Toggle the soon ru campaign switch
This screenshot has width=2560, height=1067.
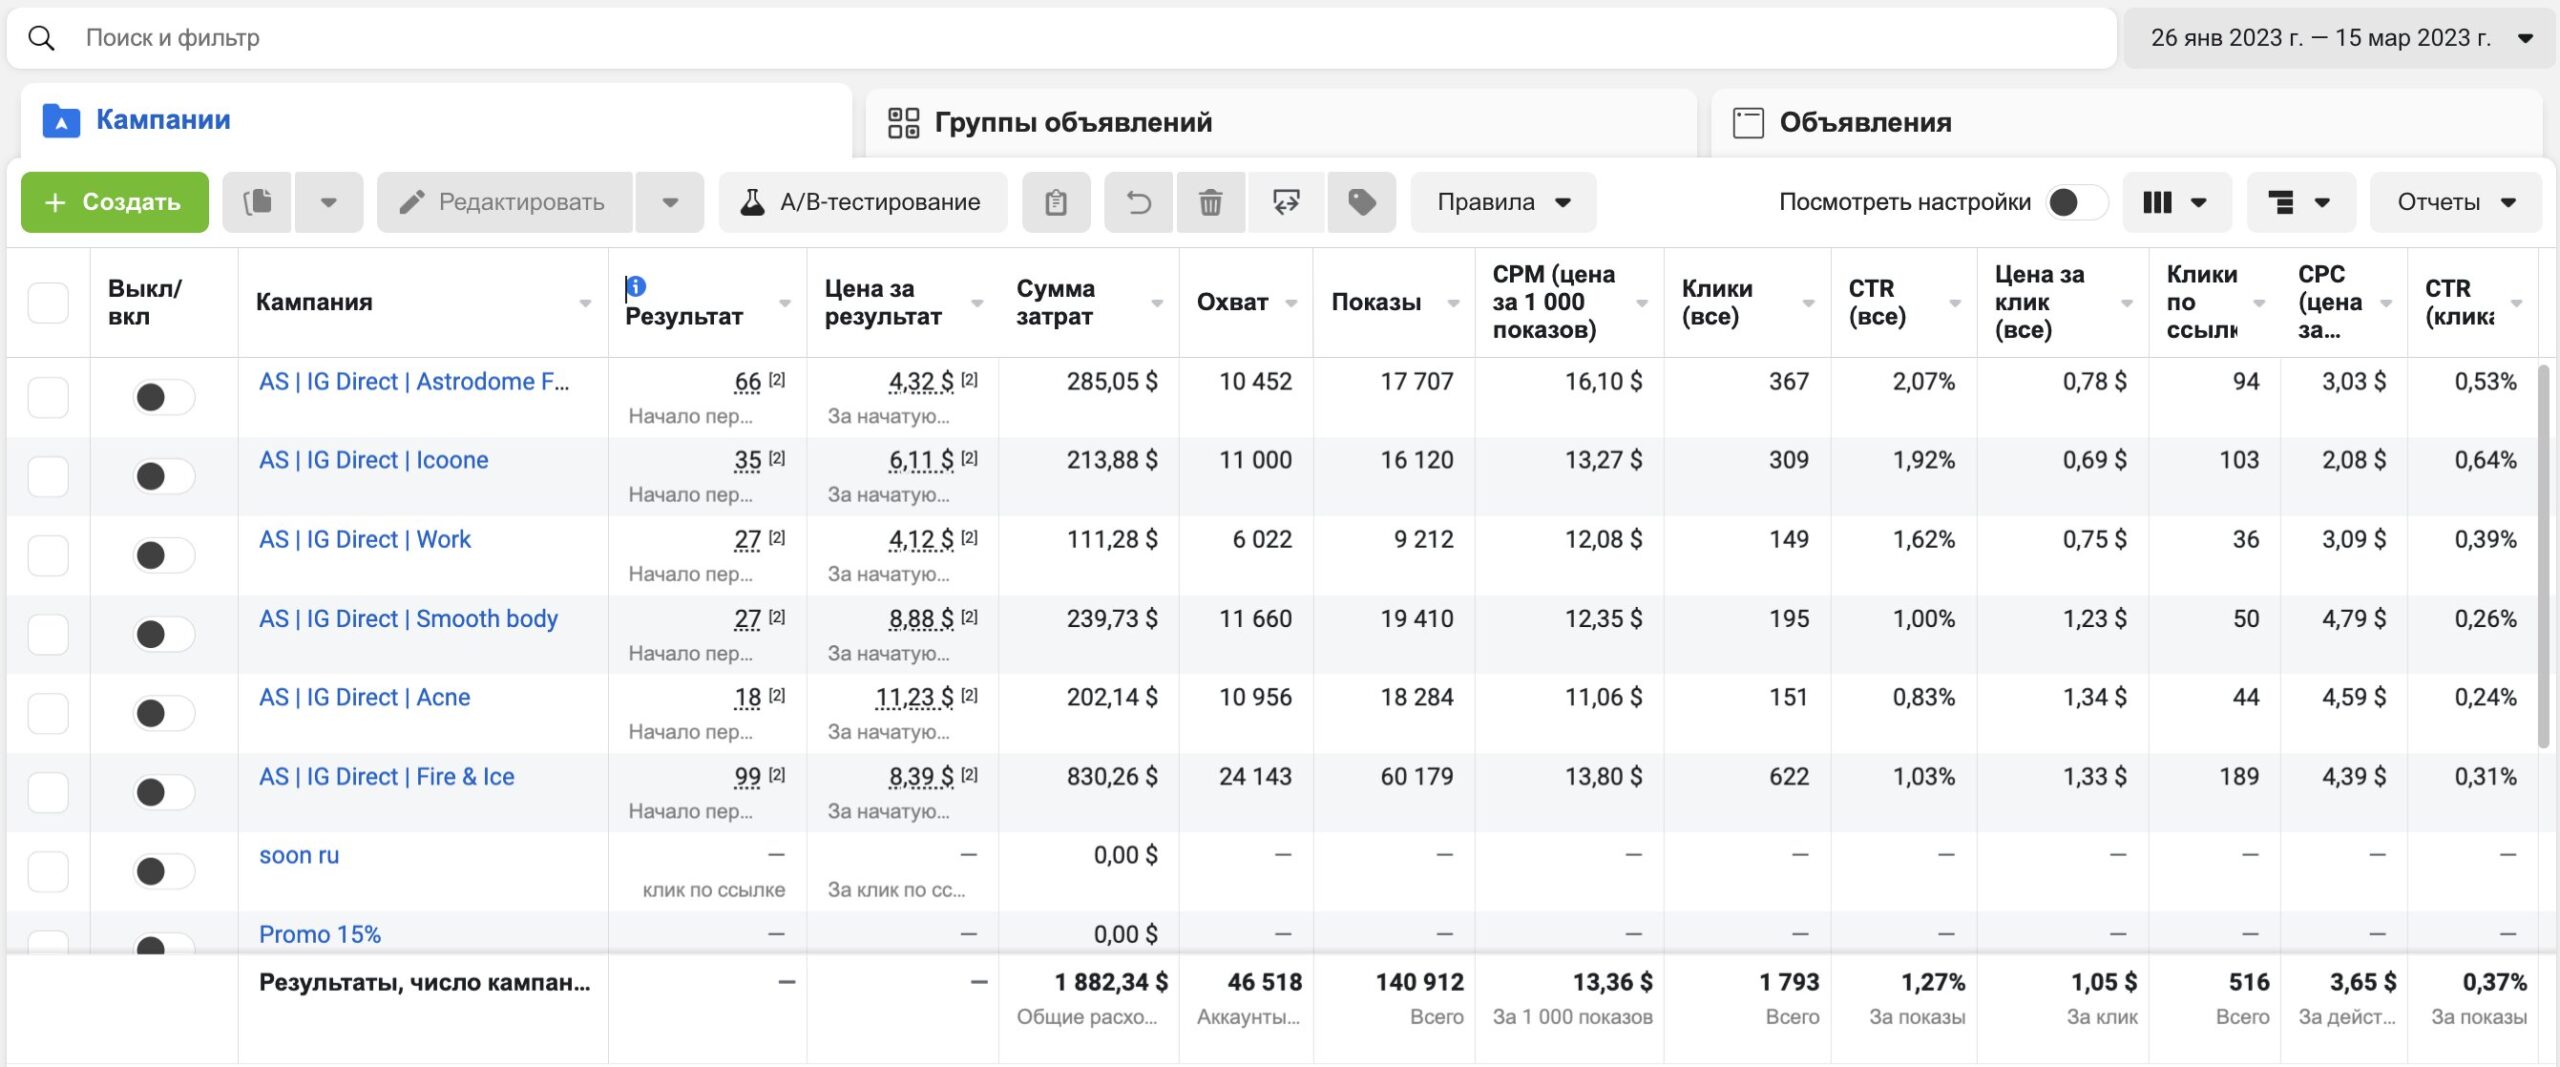pyautogui.click(x=163, y=871)
